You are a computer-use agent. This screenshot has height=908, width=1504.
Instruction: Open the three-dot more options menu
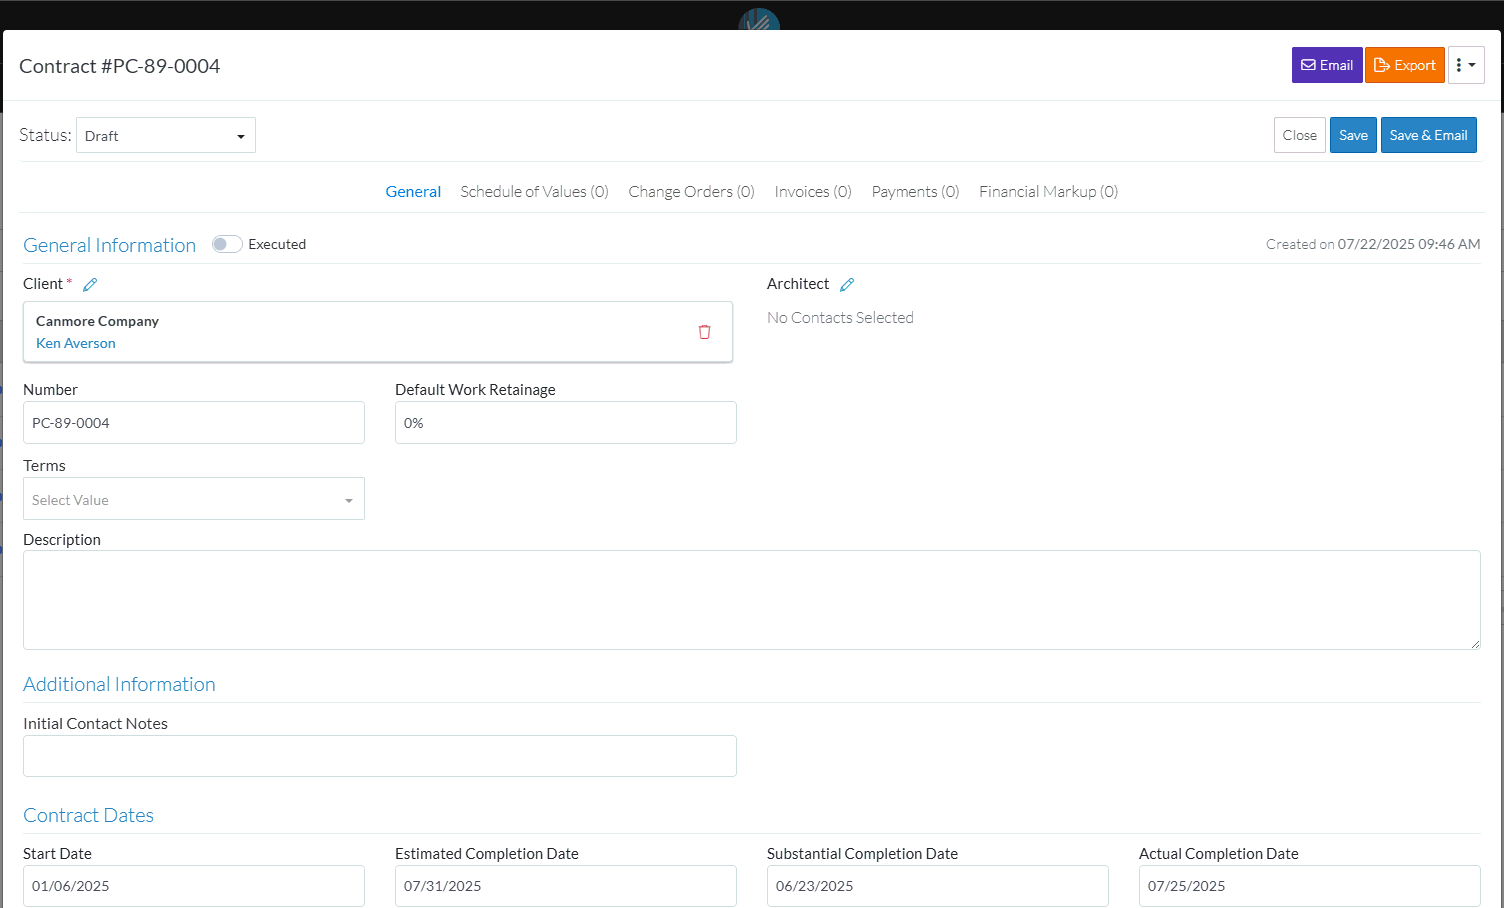tap(1465, 65)
